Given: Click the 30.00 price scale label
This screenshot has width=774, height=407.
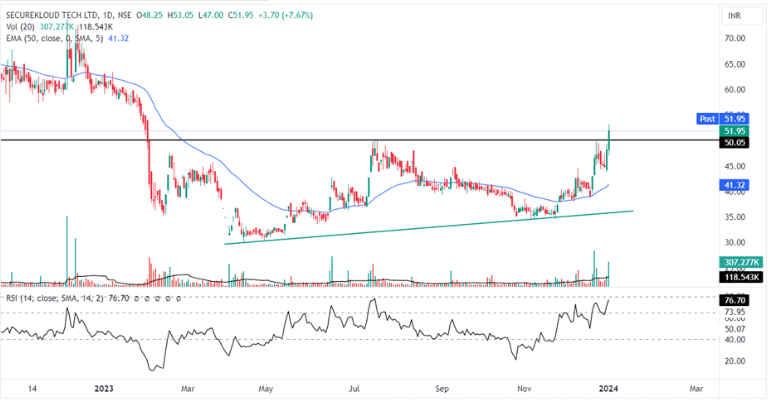Looking at the screenshot, I should point(734,243).
